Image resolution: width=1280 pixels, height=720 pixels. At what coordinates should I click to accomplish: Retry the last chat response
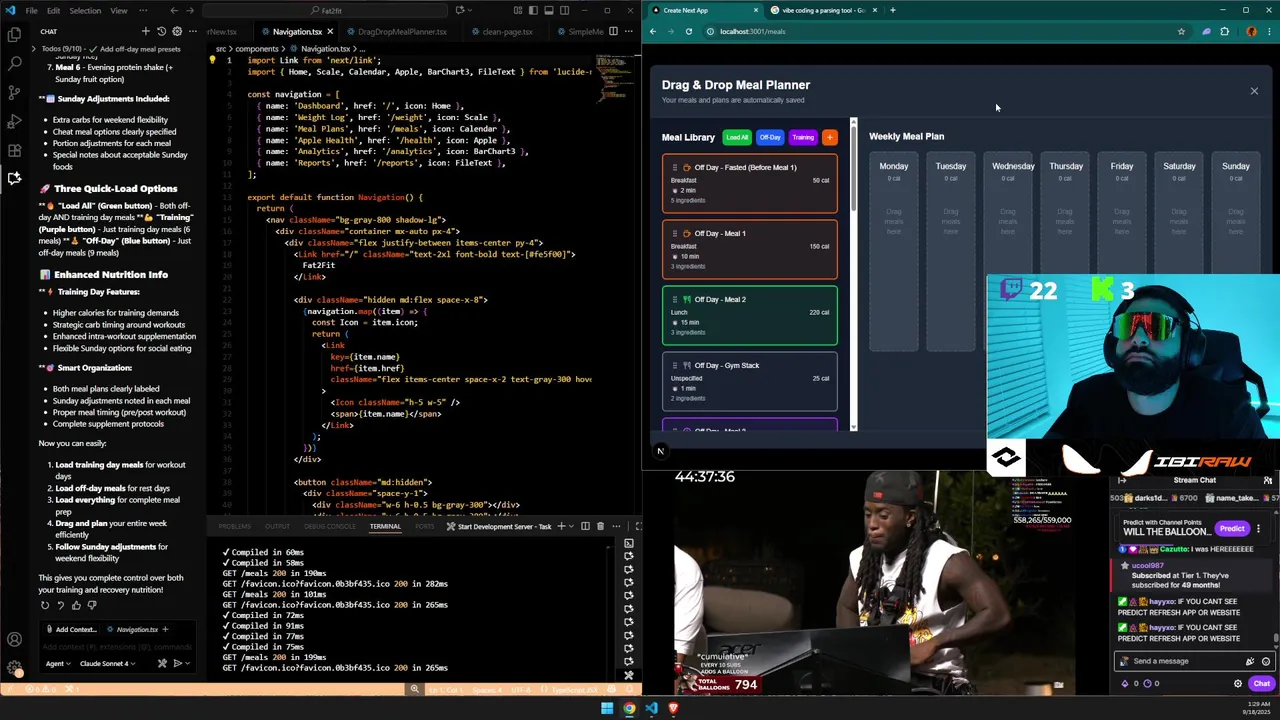(x=44, y=605)
